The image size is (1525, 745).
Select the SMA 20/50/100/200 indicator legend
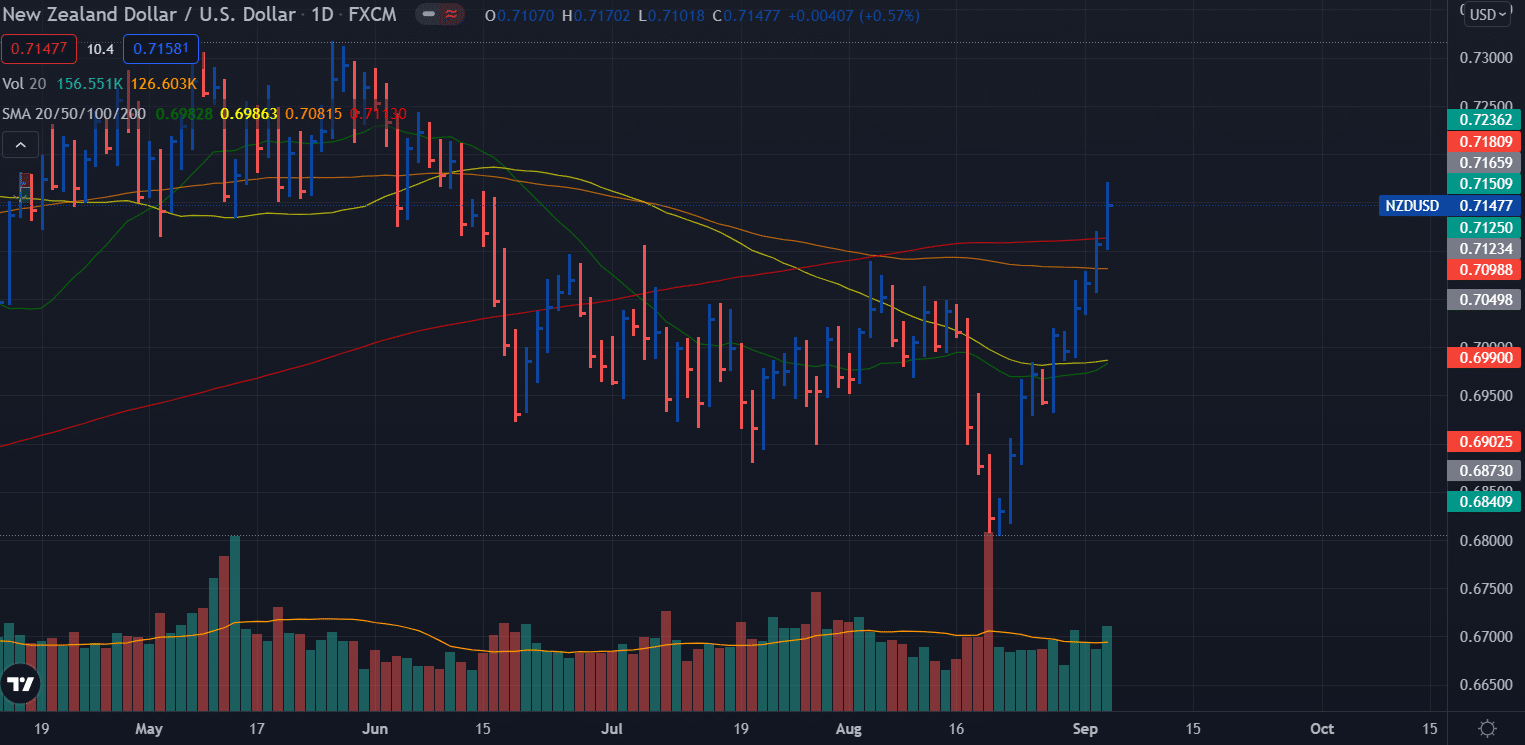[x=74, y=113]
